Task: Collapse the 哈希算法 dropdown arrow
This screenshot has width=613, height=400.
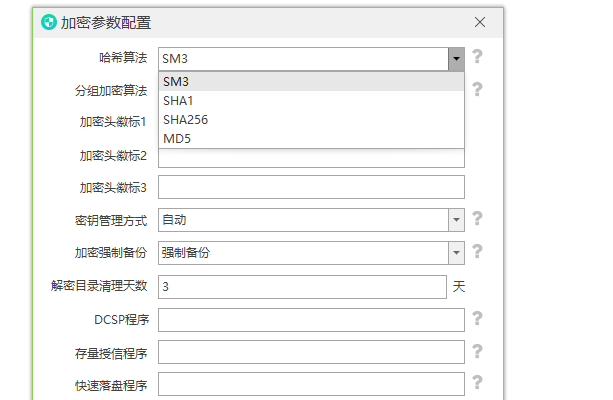Action: [456, 59]
